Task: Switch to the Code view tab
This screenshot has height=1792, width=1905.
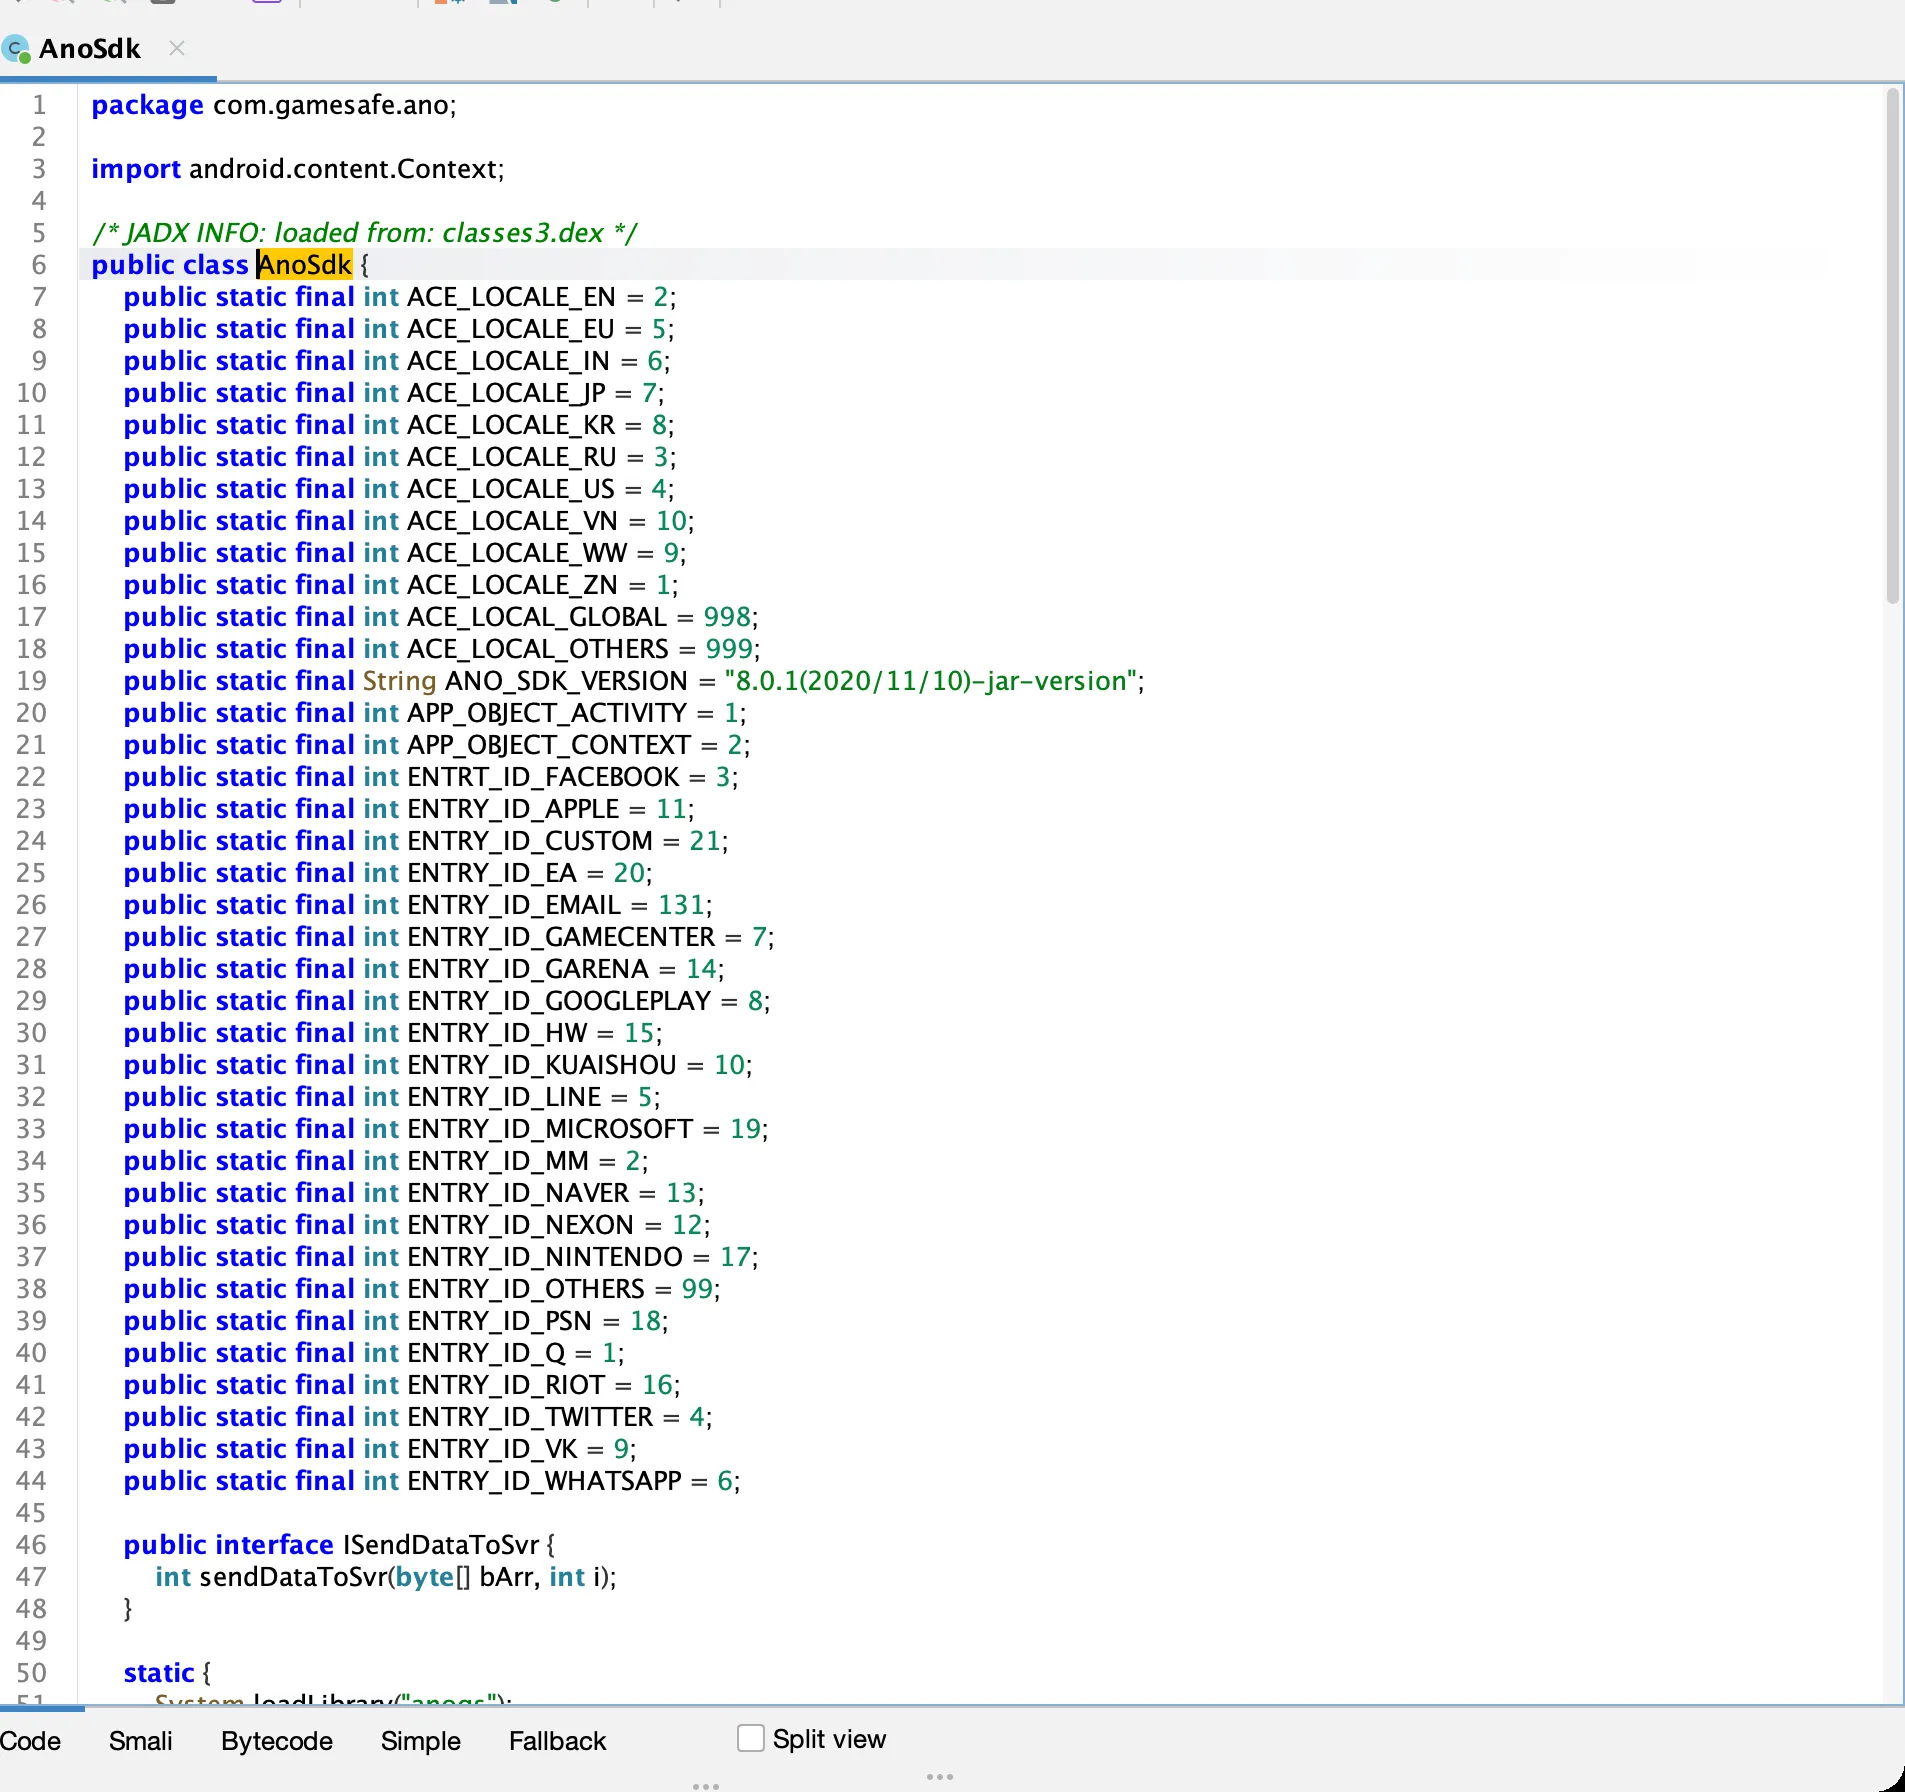Action: click(x=31, y=1741)
